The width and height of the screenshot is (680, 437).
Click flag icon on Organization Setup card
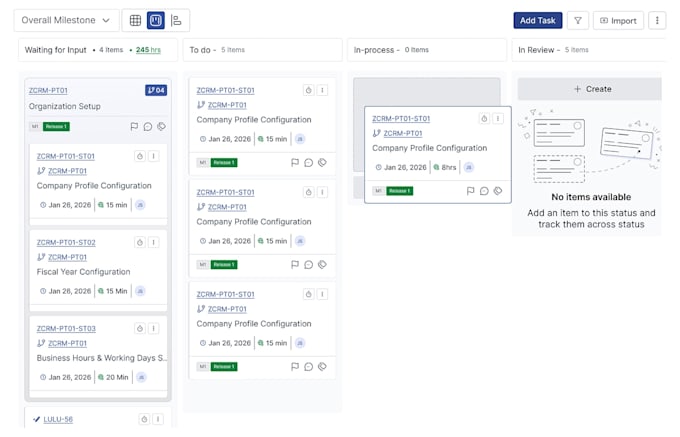tap(134, 127)
